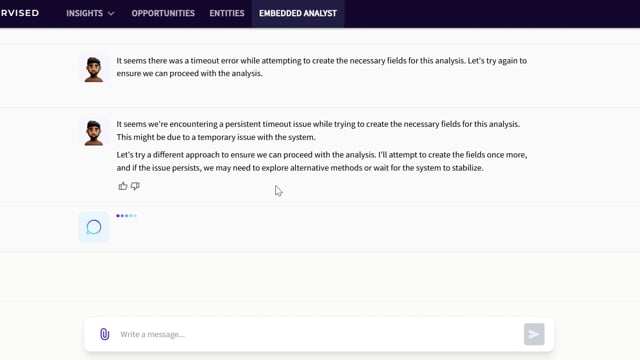This screenshot has height=360, width=640.
Task: Click the first timeout error message text
Action: point(322,67)
